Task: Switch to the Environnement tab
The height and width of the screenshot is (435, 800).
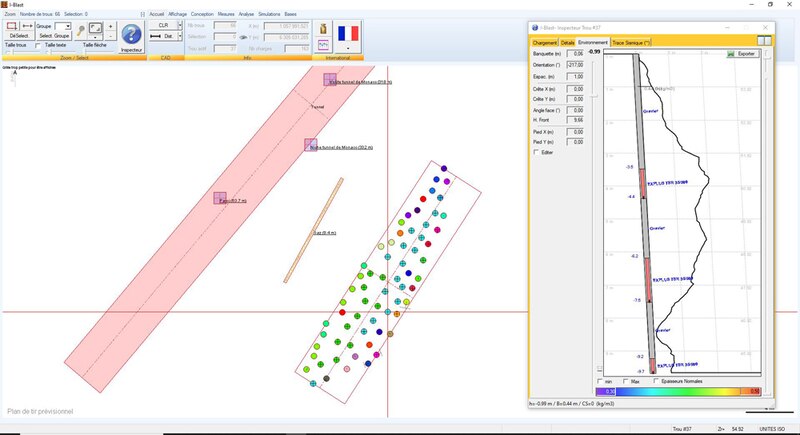Action: [593, 42]
